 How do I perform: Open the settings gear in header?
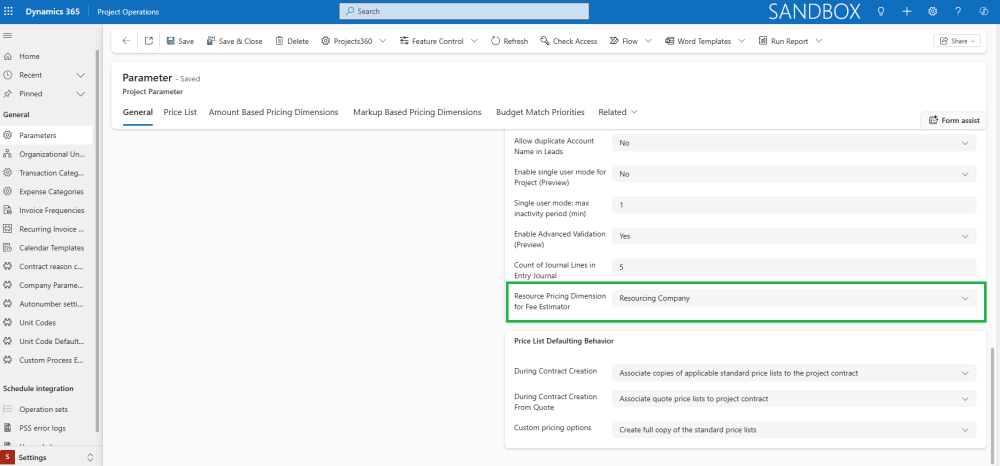(x=932, y=11)
